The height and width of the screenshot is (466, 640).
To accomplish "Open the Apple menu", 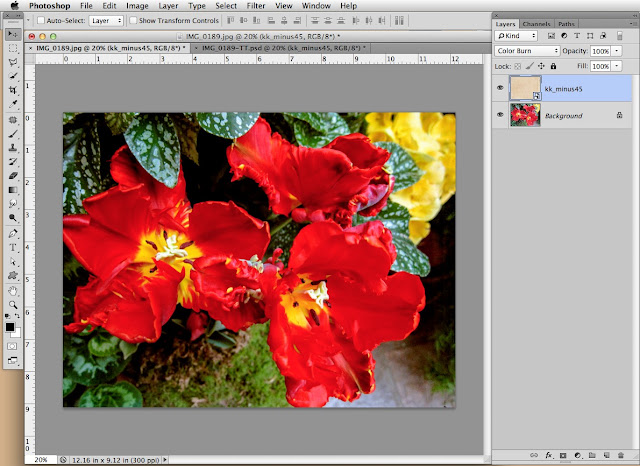I will pos(15,5).
